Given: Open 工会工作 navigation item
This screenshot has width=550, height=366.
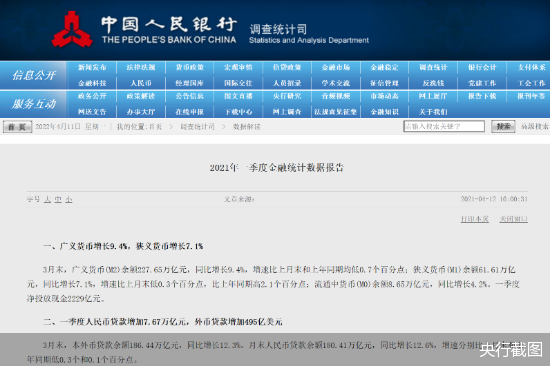Looking at the screenshot, I should coord(532,83).
